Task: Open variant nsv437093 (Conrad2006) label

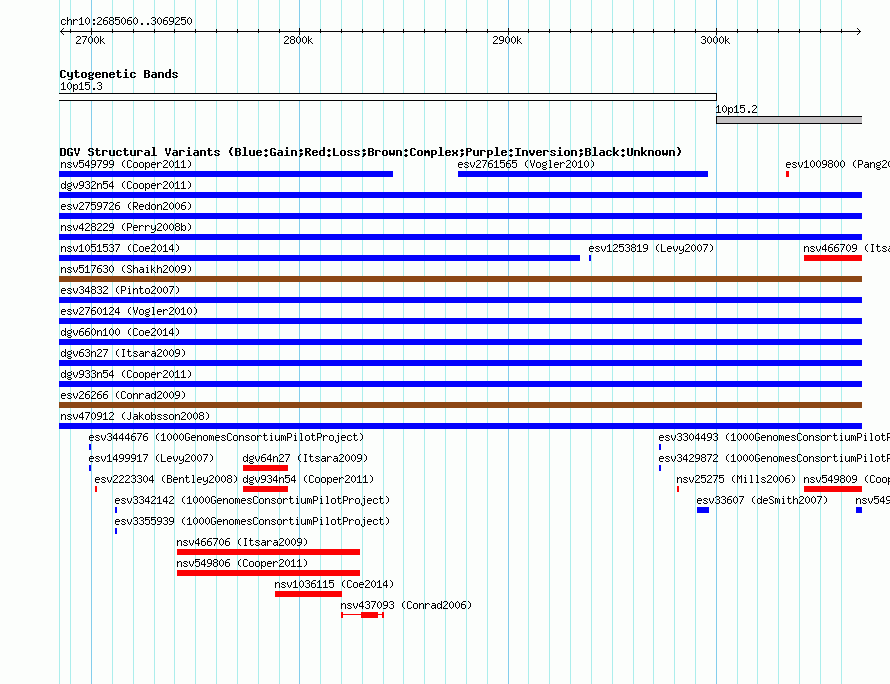Action: click(x=406, y=605)
